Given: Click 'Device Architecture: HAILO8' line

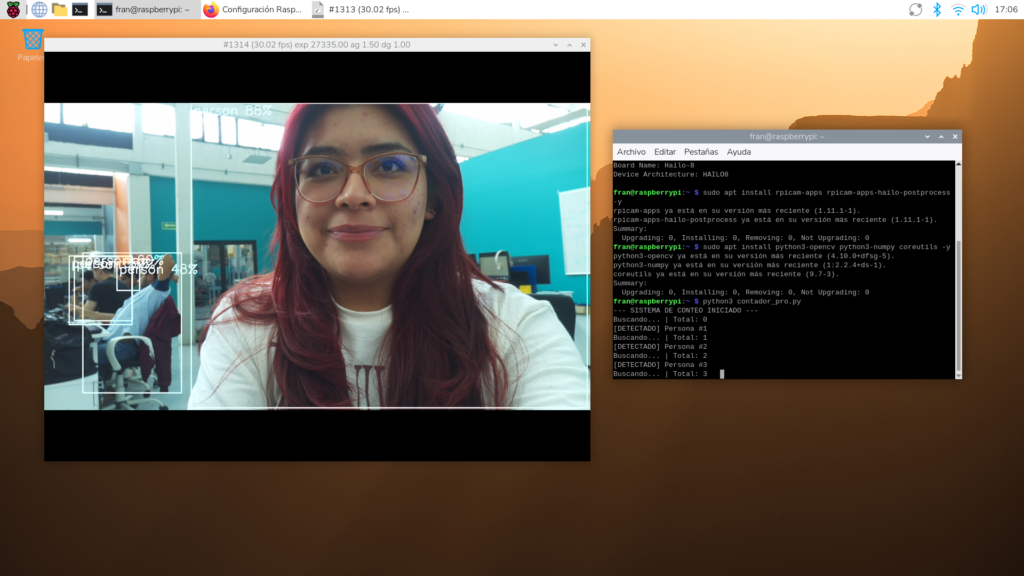Looking at the screenshot, I should click(x=671, y=174).
